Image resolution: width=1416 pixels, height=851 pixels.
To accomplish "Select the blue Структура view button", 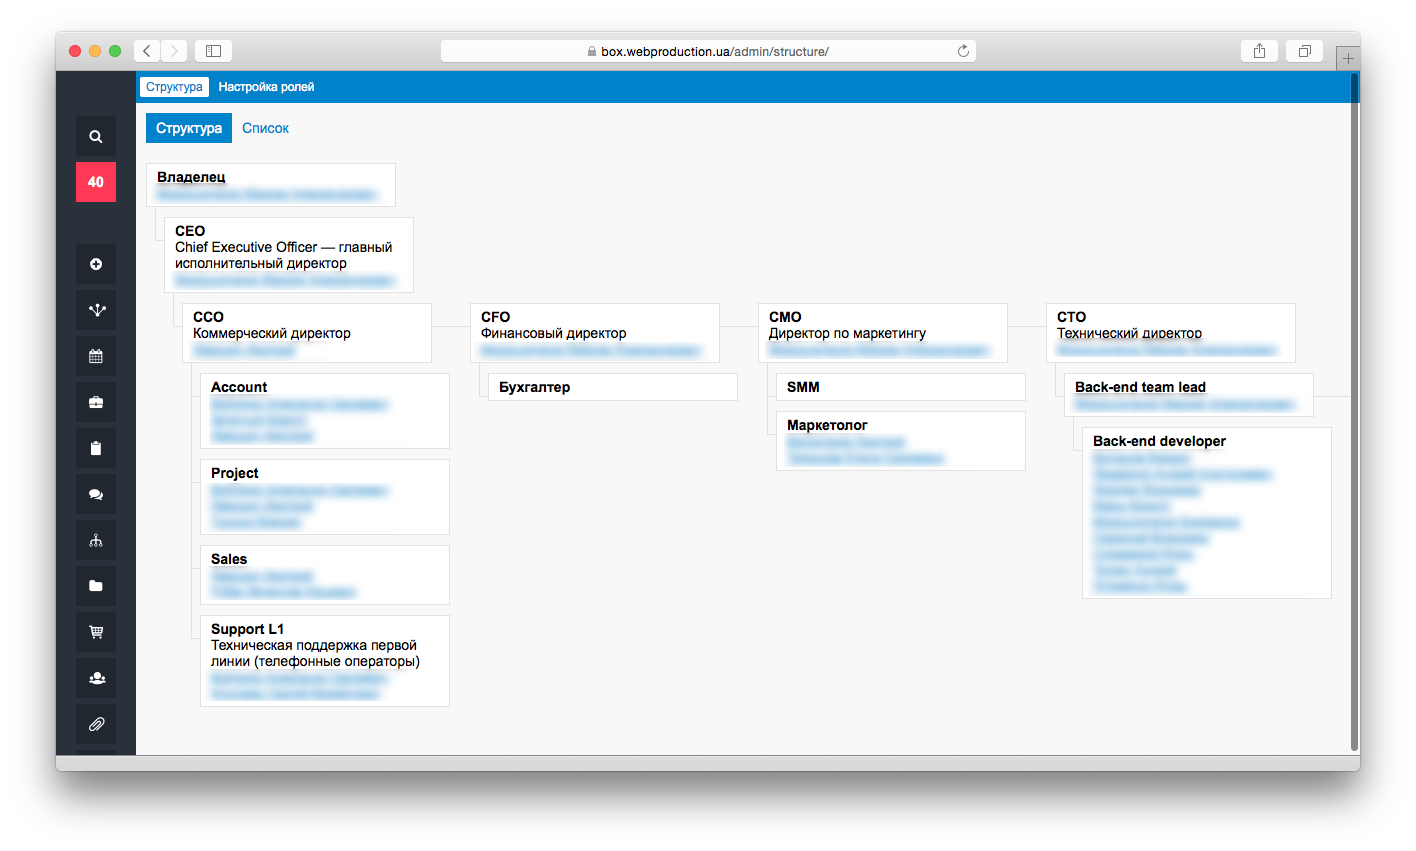I will coord(189,128).
